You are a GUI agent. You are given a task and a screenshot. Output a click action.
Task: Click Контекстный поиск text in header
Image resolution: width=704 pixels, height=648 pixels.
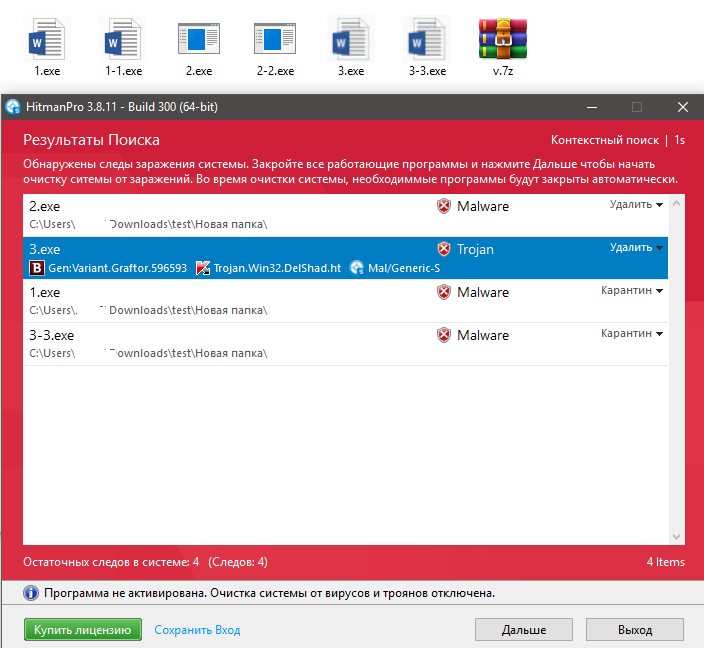click(x=605, y=140)
